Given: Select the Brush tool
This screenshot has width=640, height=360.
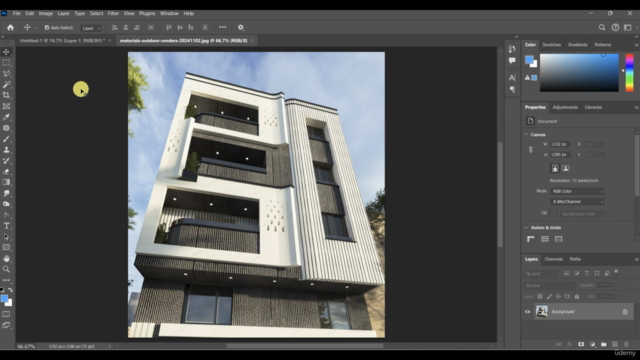Looking at the screenshot, I should click(x=6, y=139).
